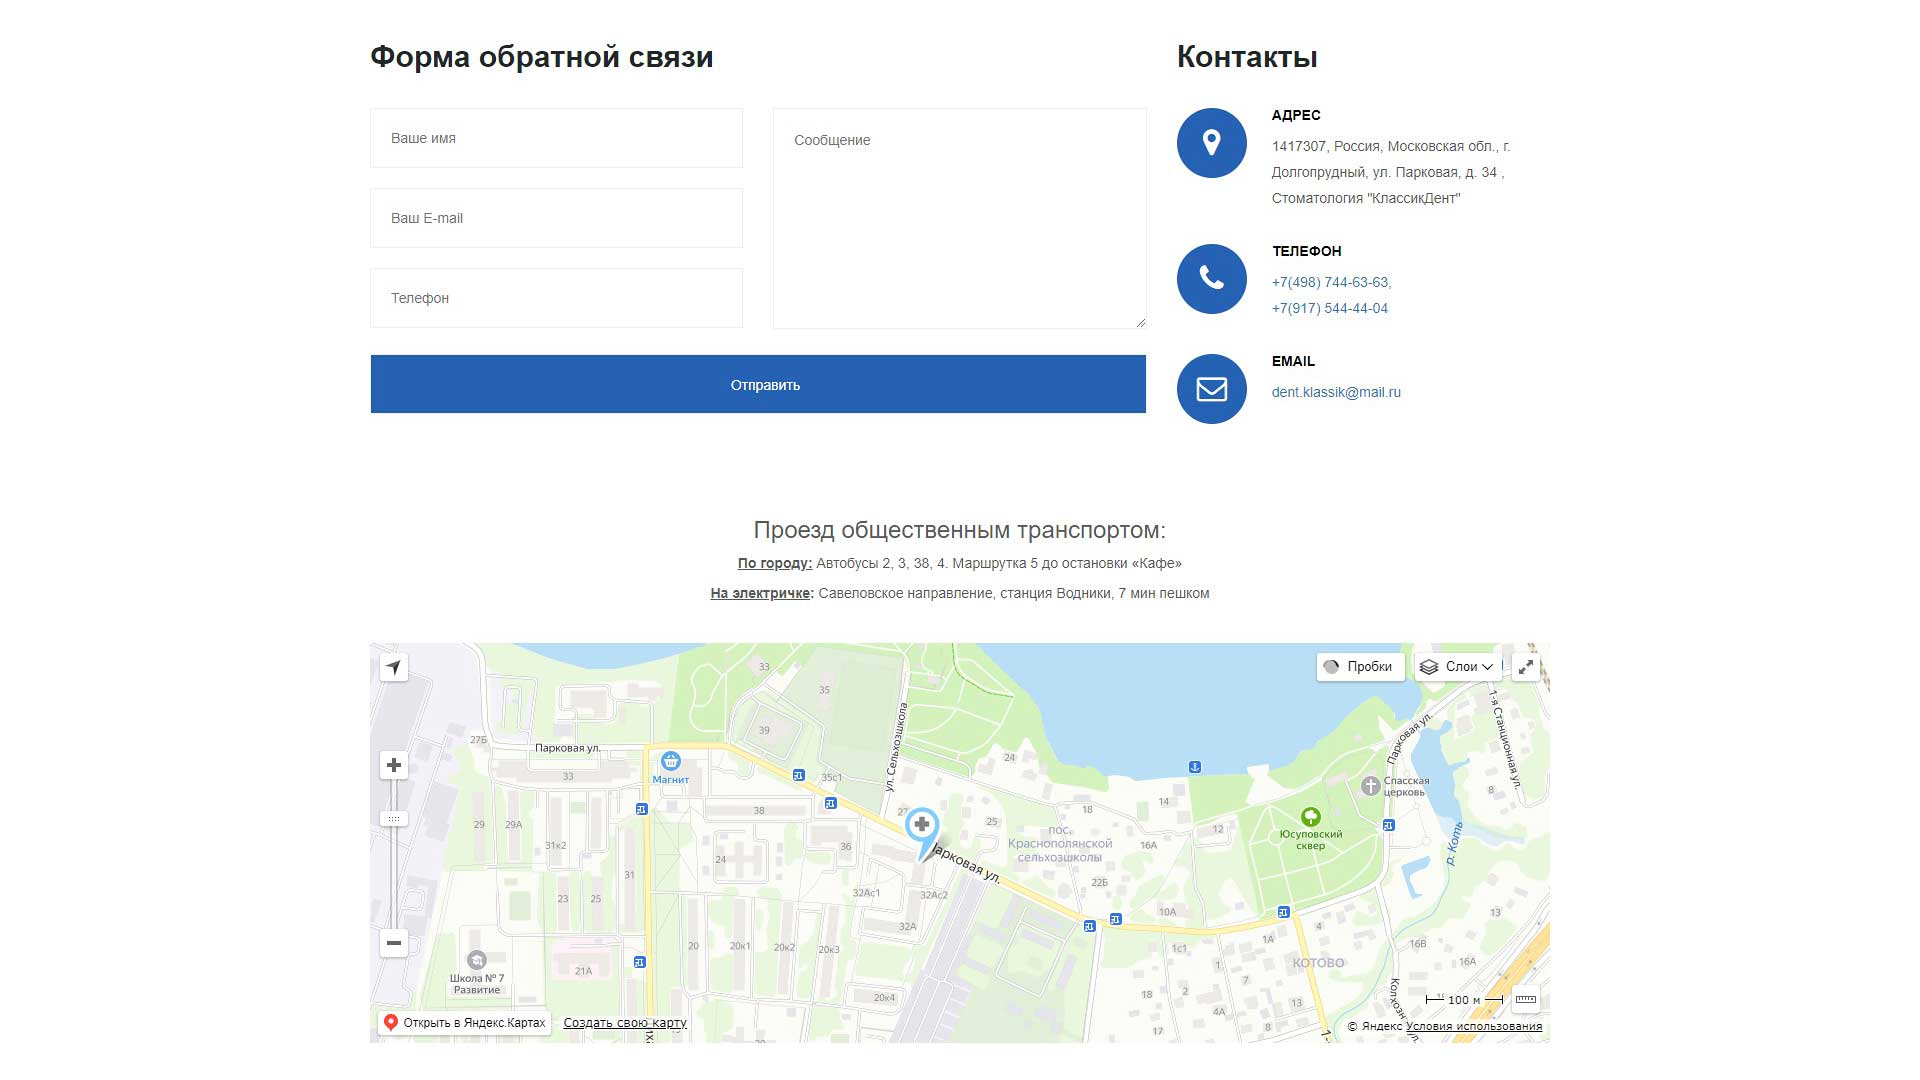1920x1080 pixels.
Task: Follow the Создать свою карту link
Action: click(623, 1022)
